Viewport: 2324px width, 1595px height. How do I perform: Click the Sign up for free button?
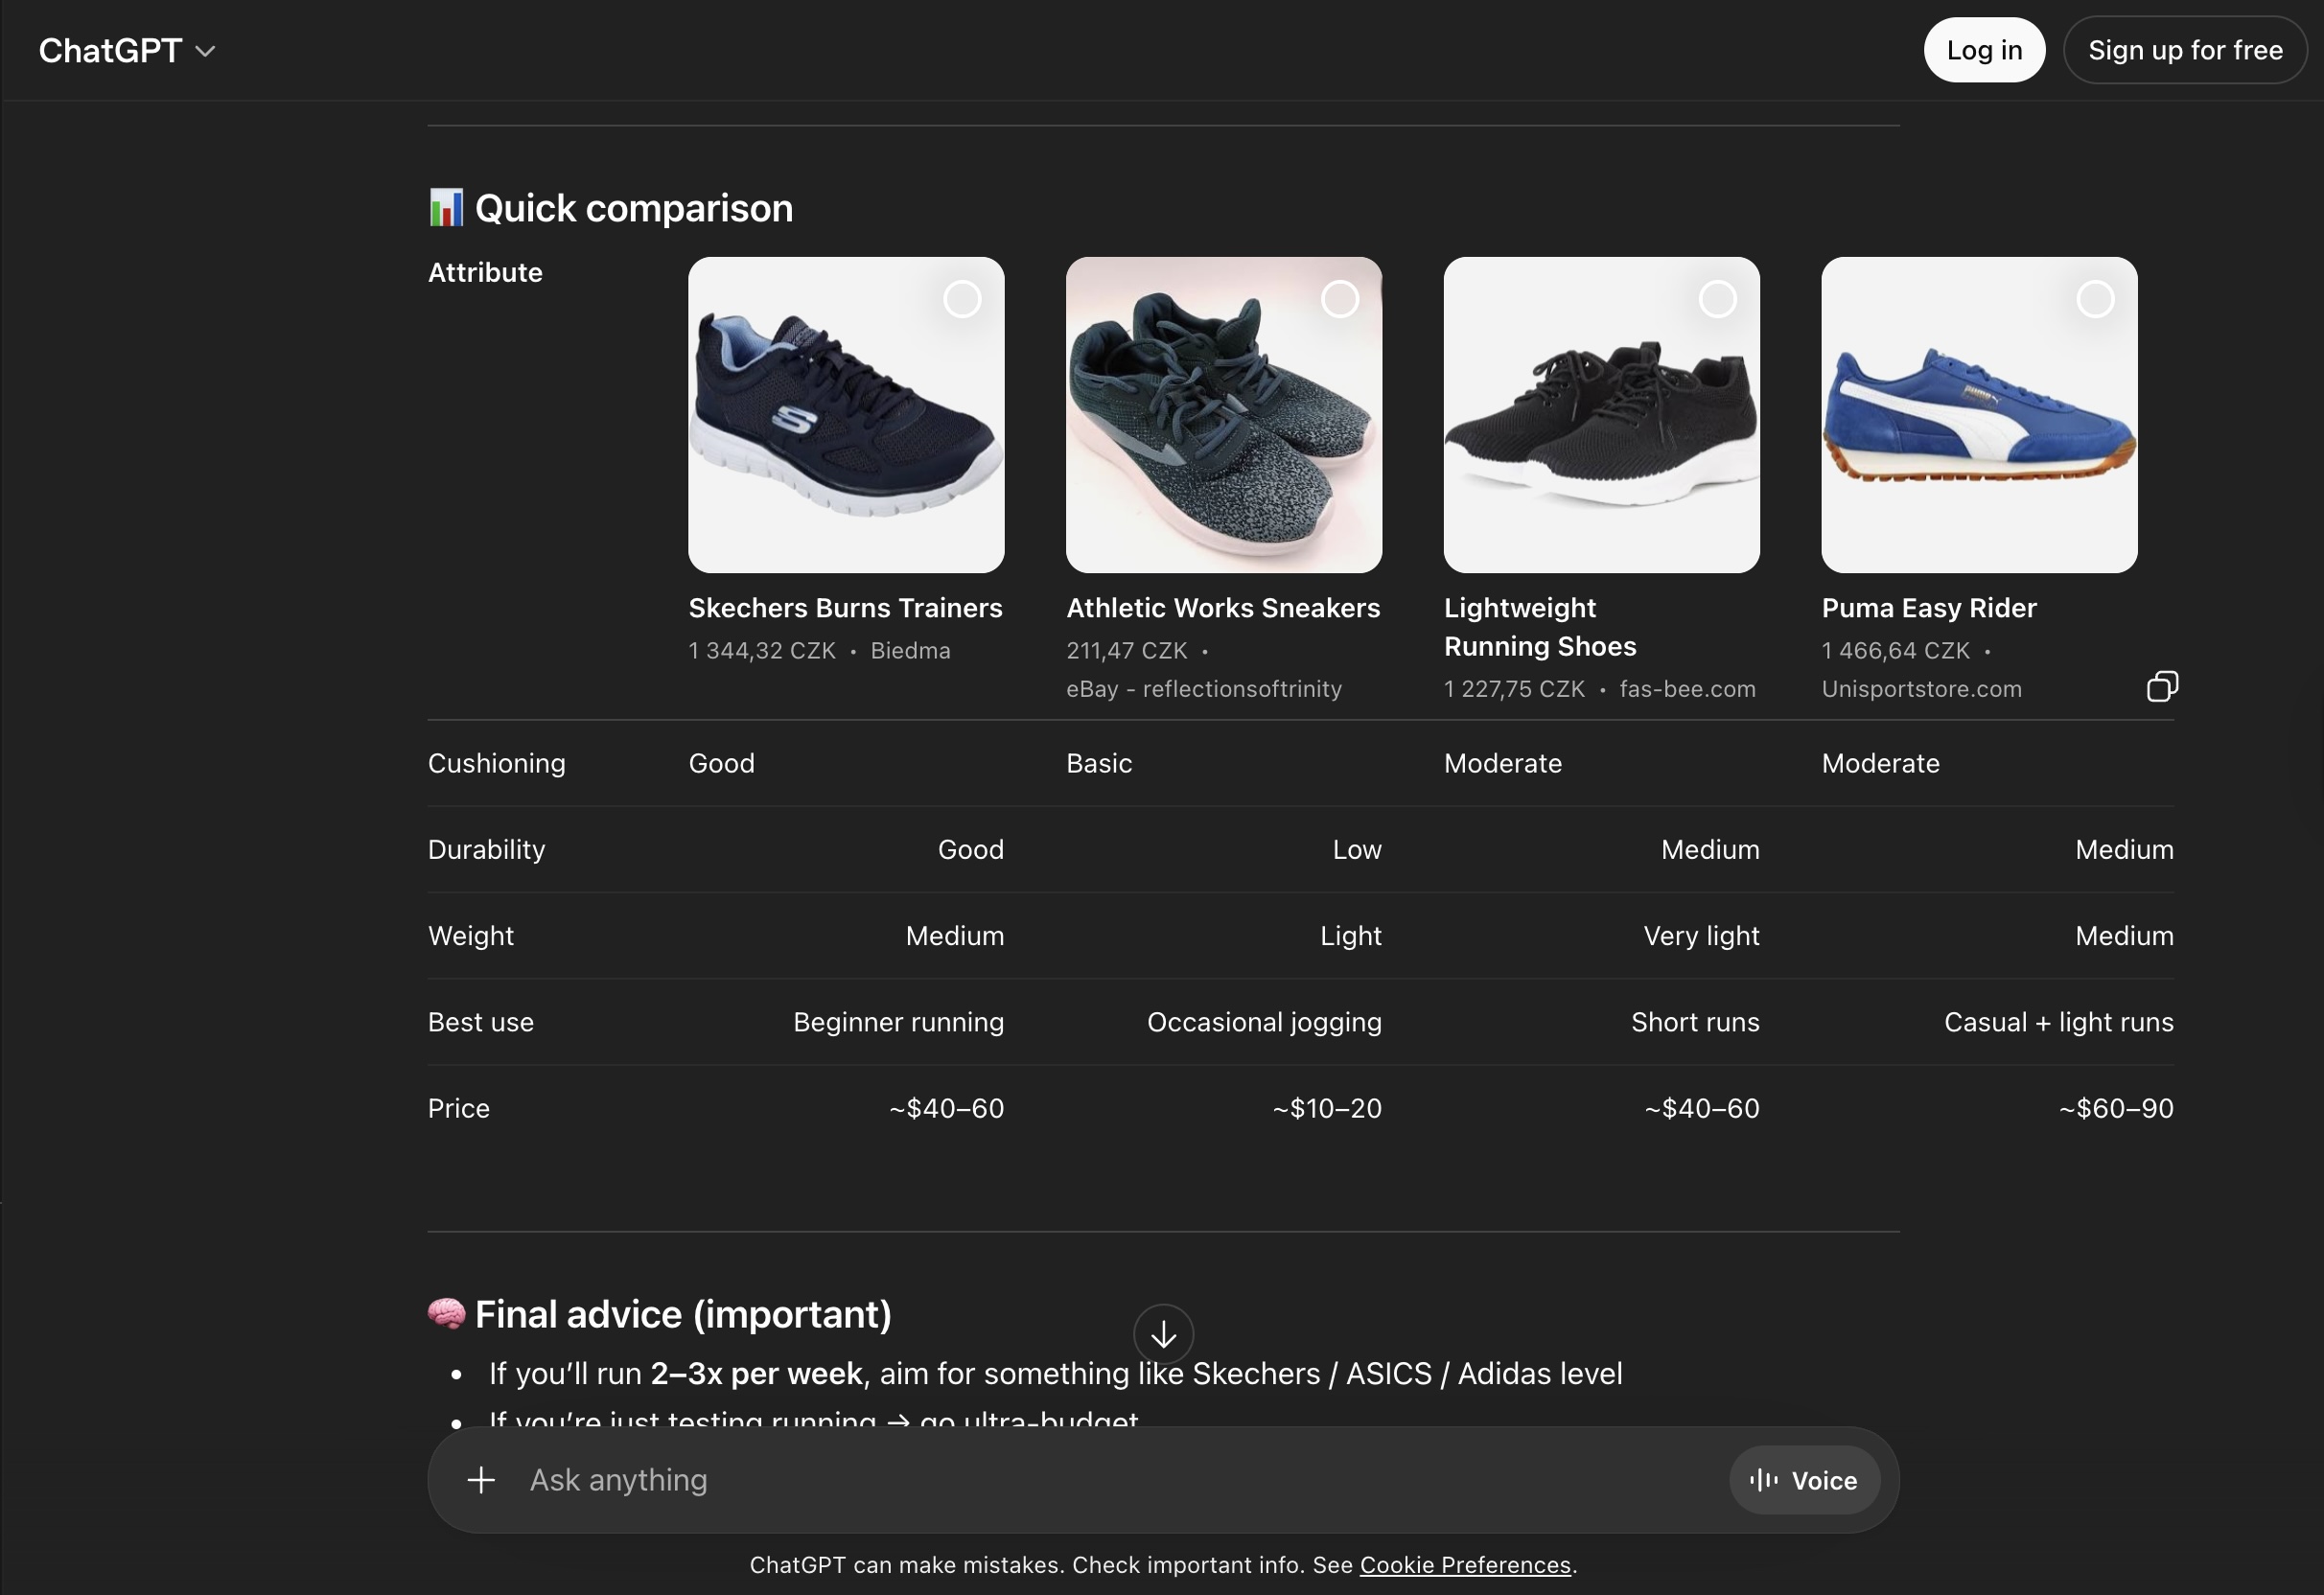click(2186, 49)
